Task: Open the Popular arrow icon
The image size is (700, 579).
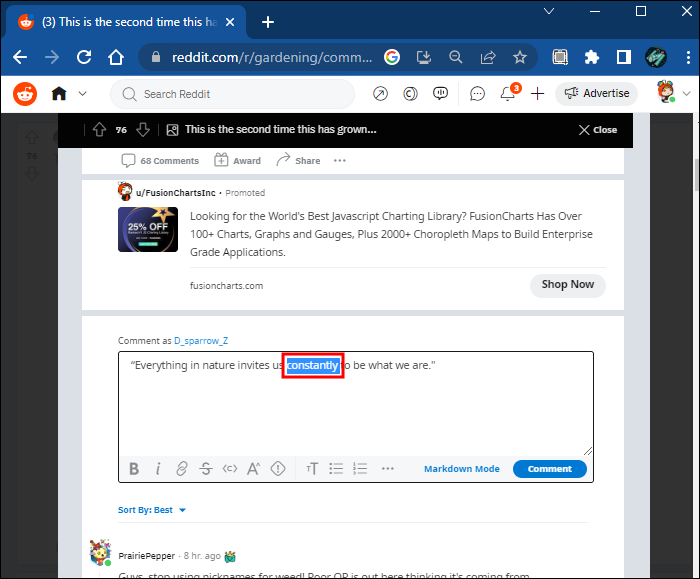Action: [x=380, y=94]
